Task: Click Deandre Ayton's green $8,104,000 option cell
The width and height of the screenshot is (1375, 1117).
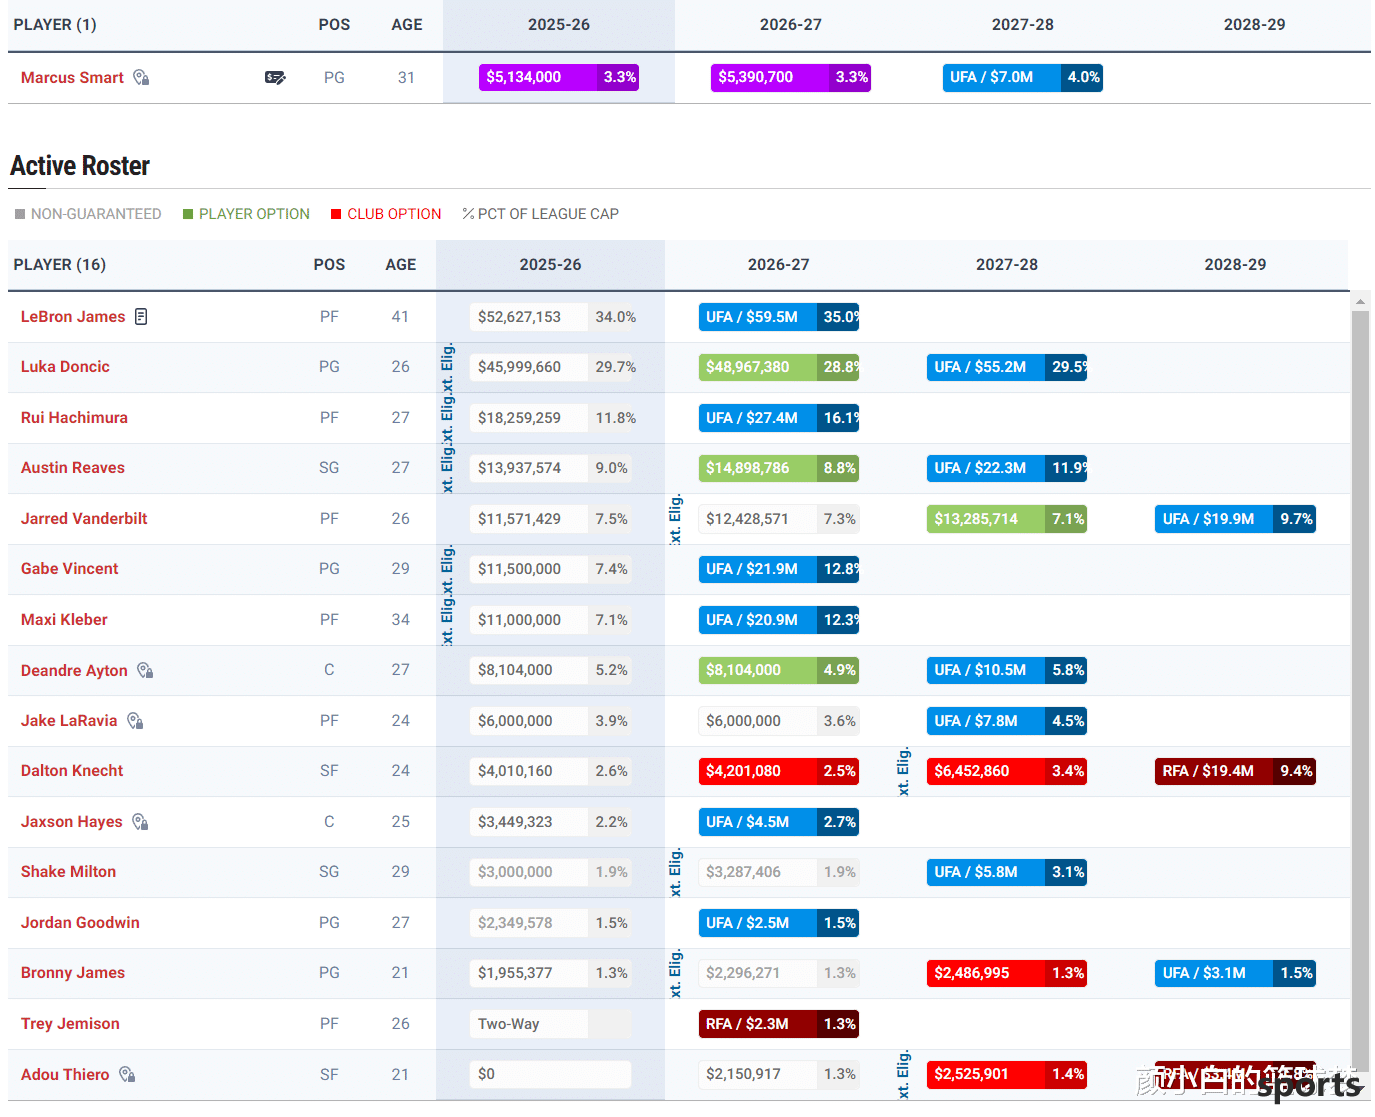Action: pyautogui.click(x=779, y=670)
